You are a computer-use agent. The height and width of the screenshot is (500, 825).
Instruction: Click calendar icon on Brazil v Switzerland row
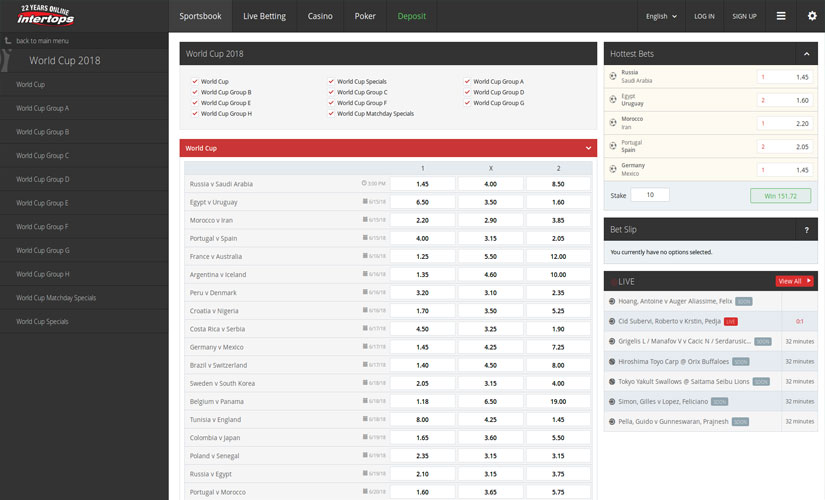(365, 364)
